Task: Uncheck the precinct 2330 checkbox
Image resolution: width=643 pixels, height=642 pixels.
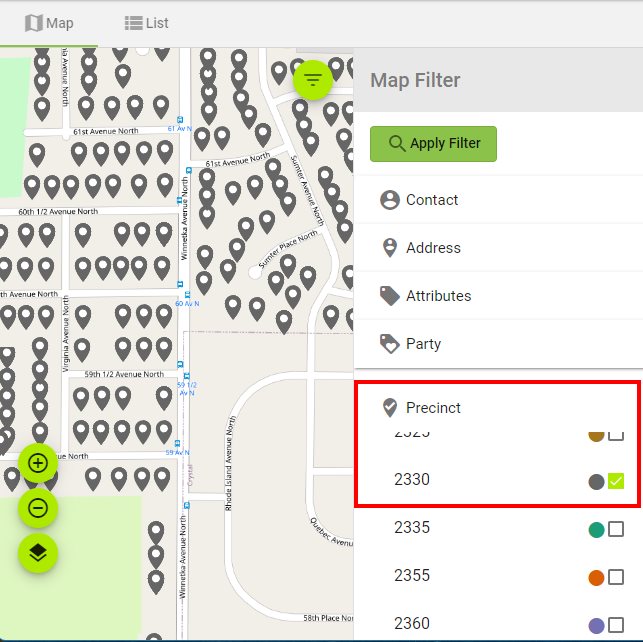Action: pyautogui.click(x=616, y=481)
